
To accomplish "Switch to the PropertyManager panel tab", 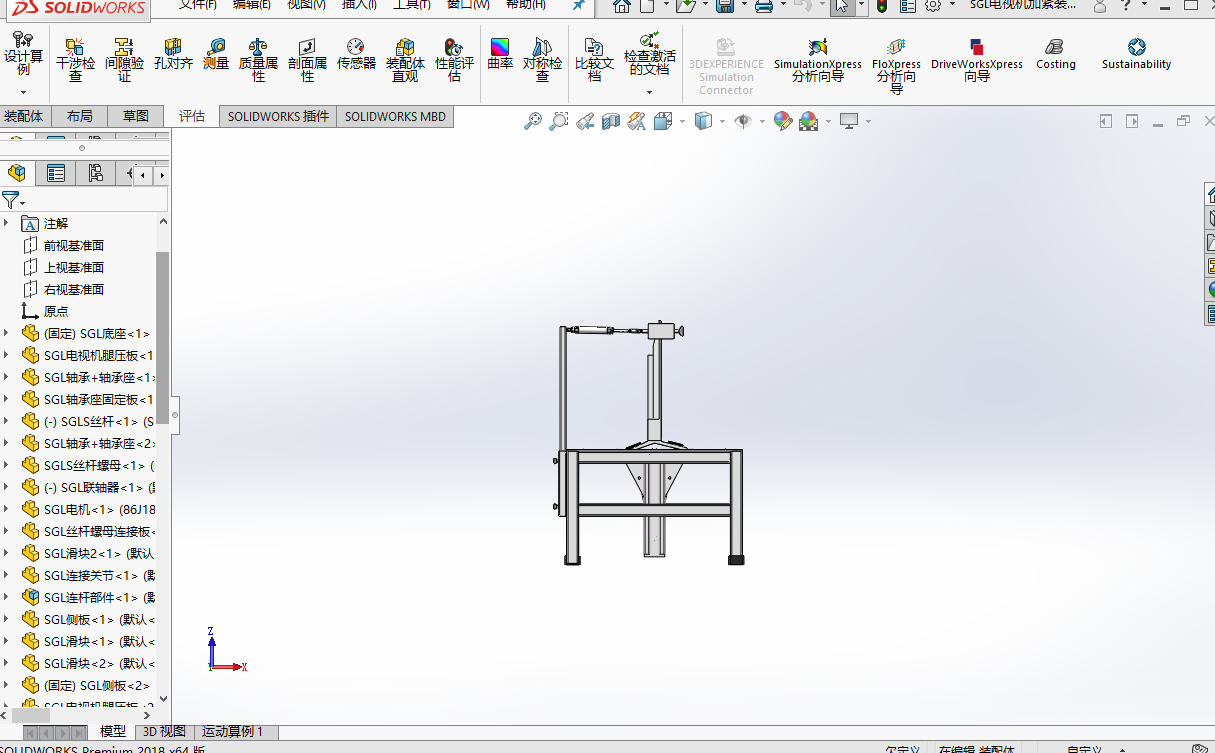I will coord(56,174).
